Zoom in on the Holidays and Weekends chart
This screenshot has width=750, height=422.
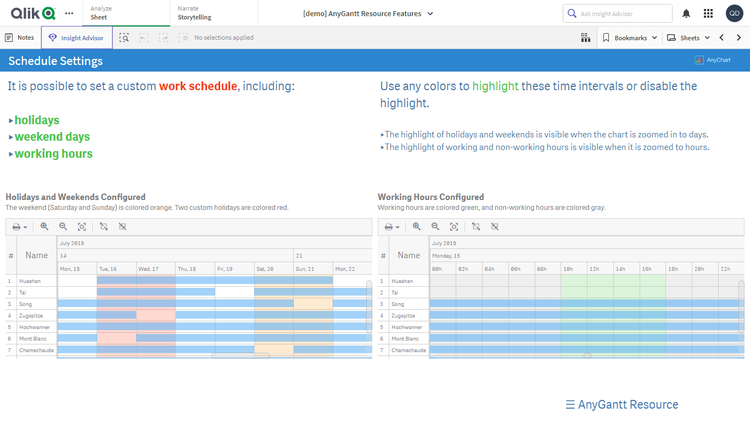pos(44,227)
